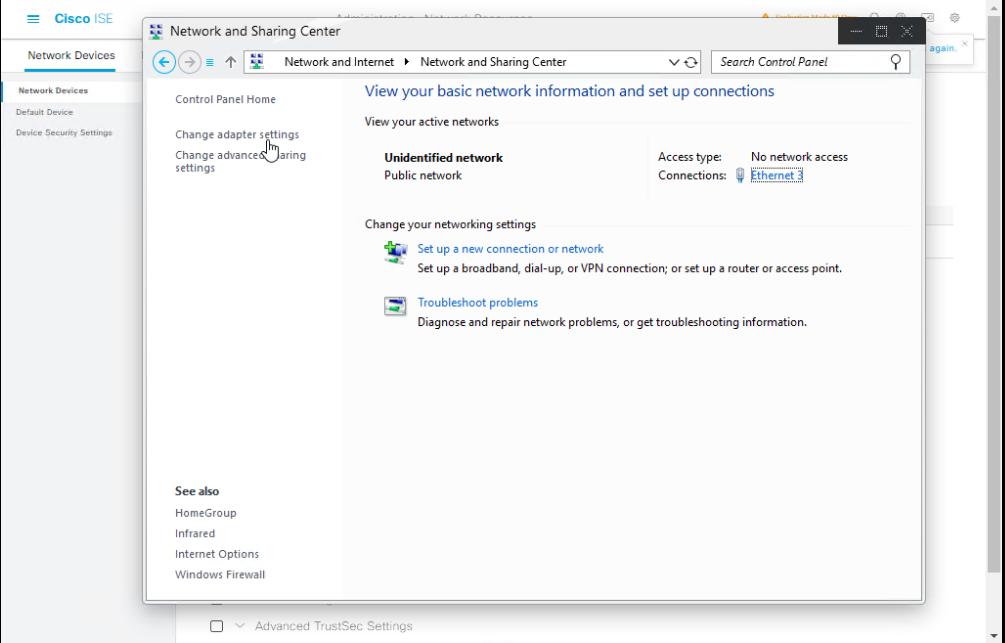Click the Ethernet 3 adapter icon
1005x643 pixels.
pyautogui.click(x=740, y=175)
